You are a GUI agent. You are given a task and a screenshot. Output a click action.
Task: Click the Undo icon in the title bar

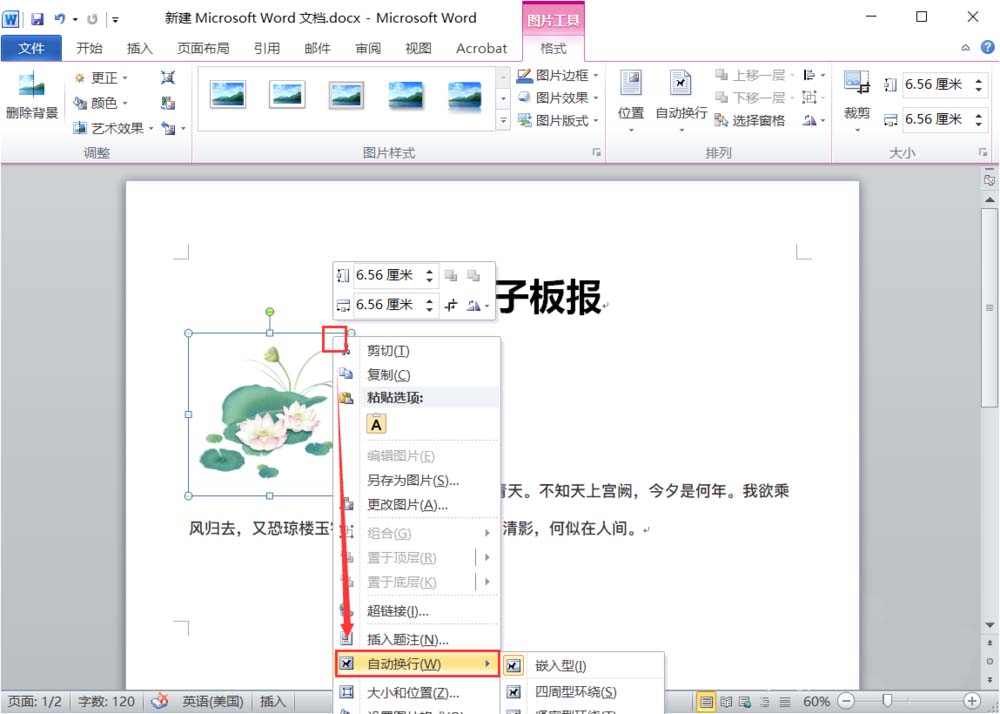click(x=60, y=19)
